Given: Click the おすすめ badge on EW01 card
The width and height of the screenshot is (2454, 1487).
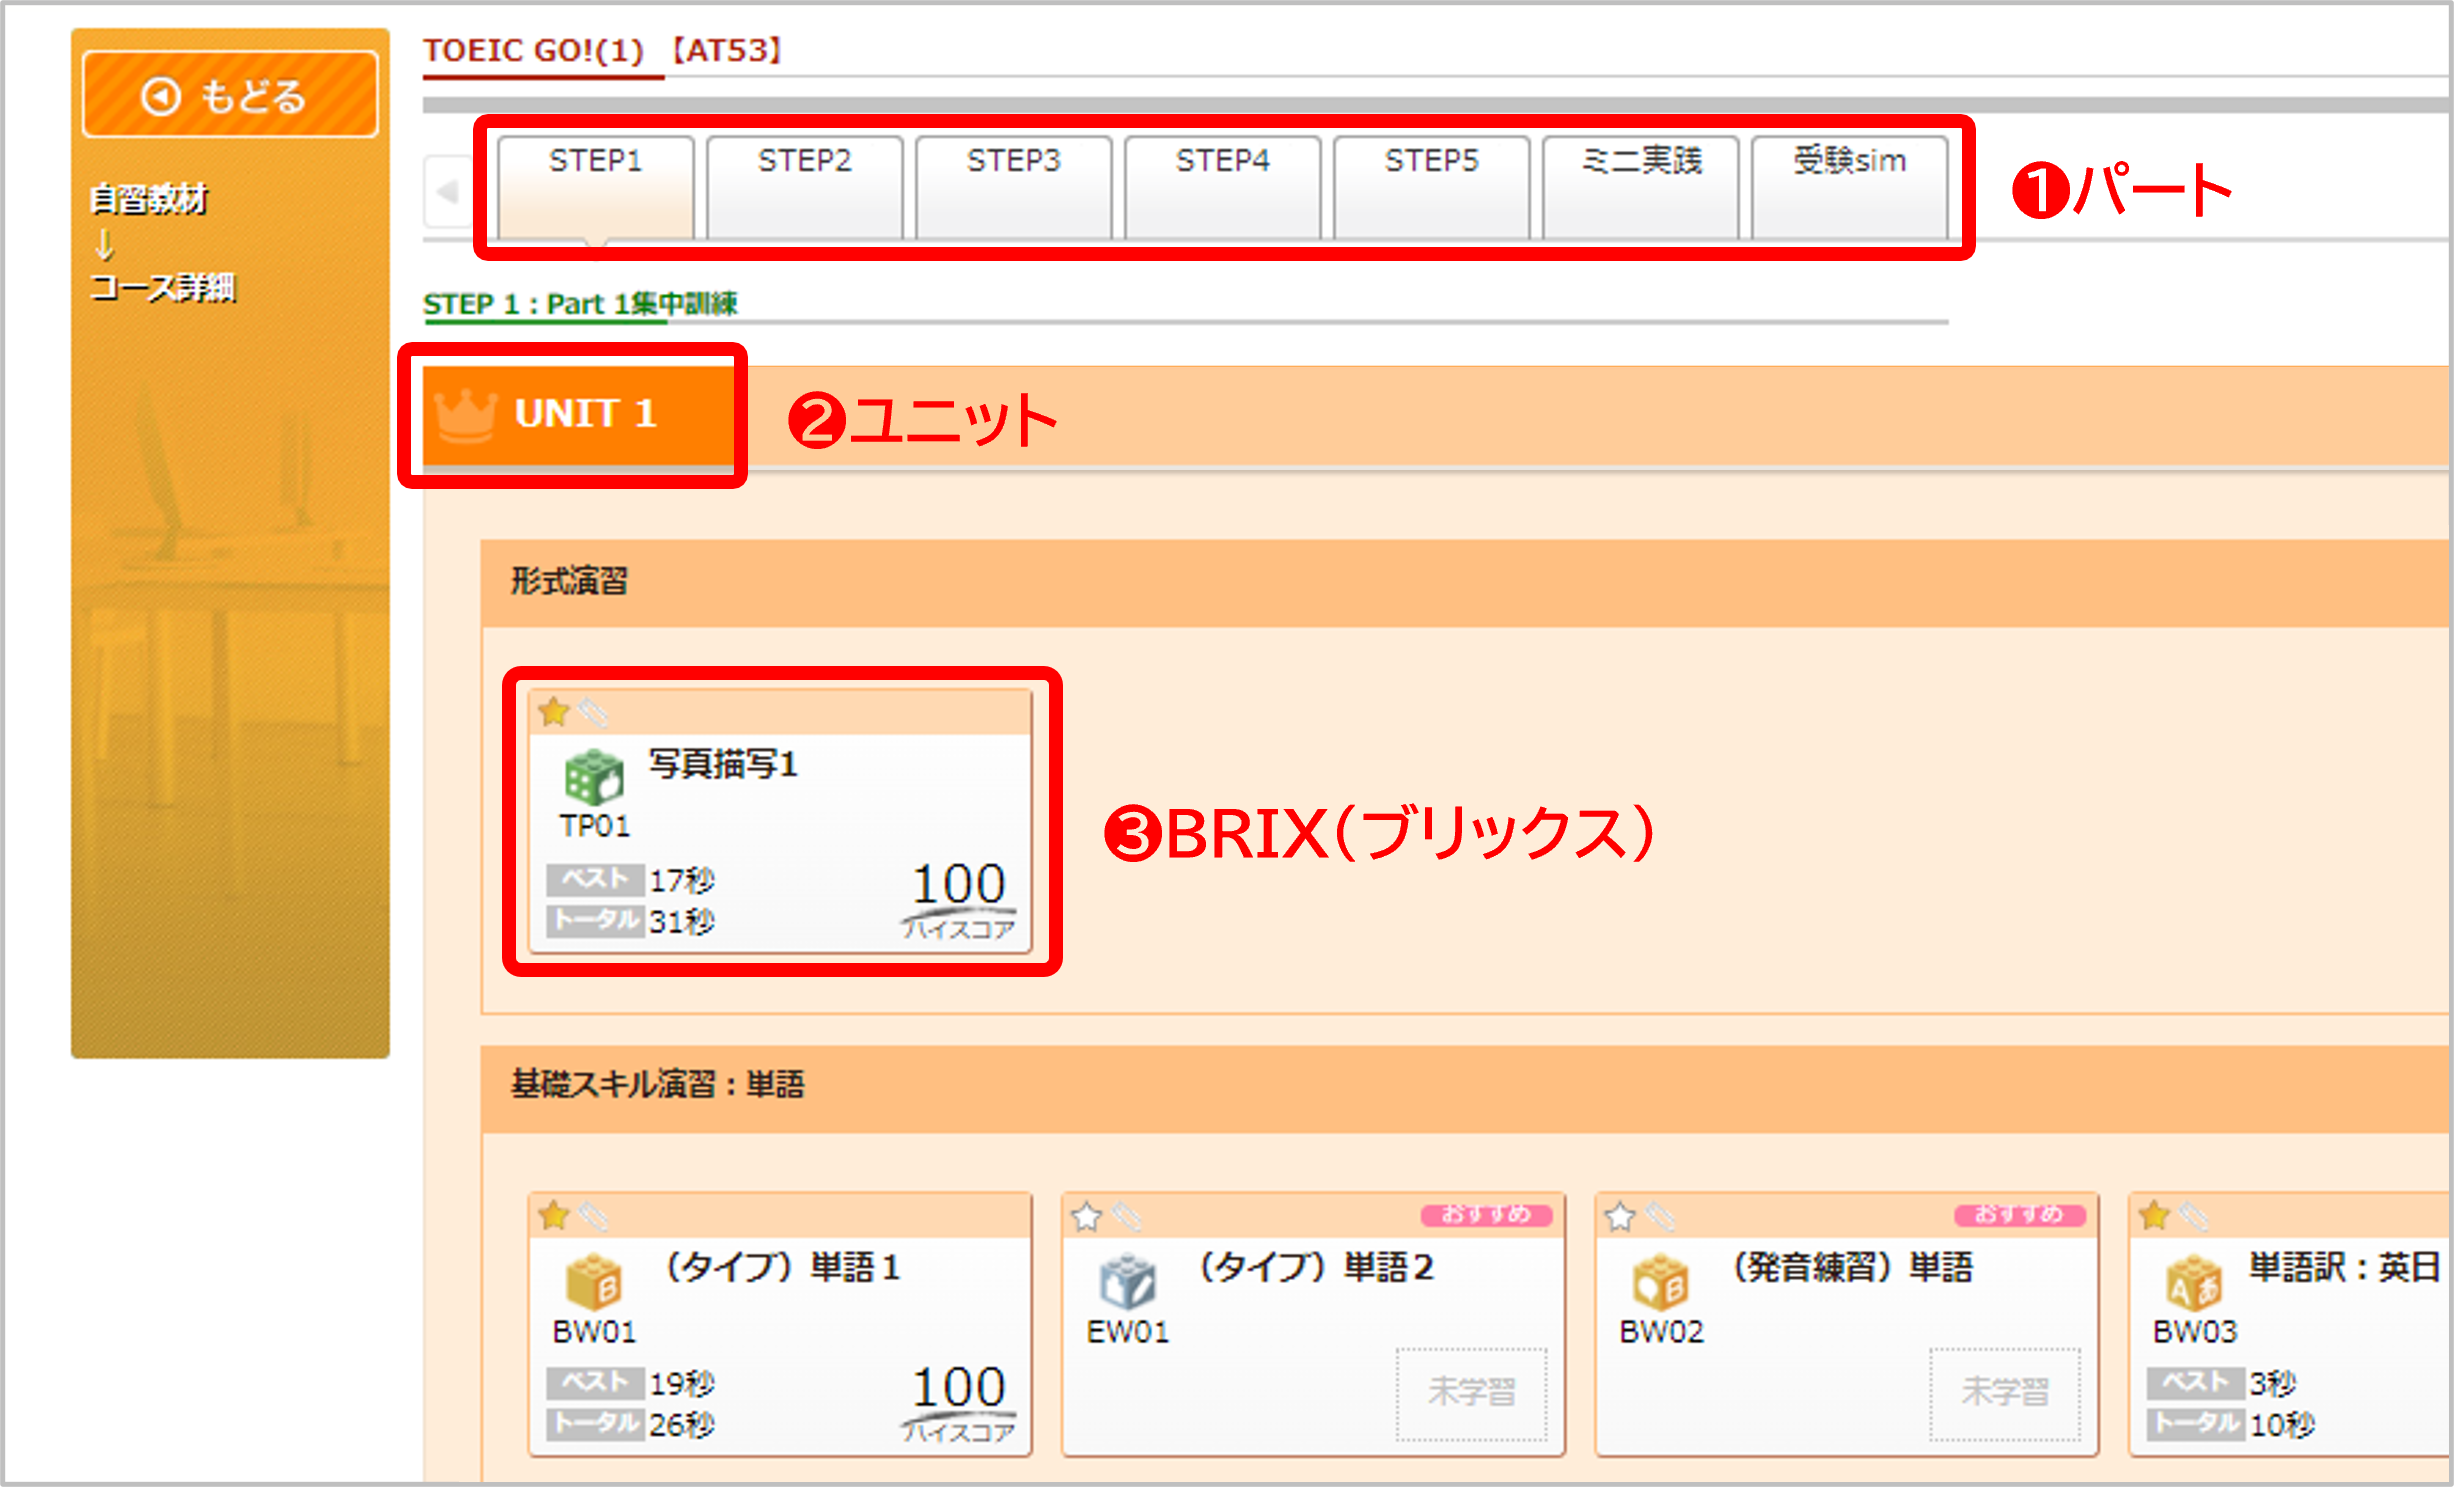Looking at the screenshot, I should tap(1487, 1214).
